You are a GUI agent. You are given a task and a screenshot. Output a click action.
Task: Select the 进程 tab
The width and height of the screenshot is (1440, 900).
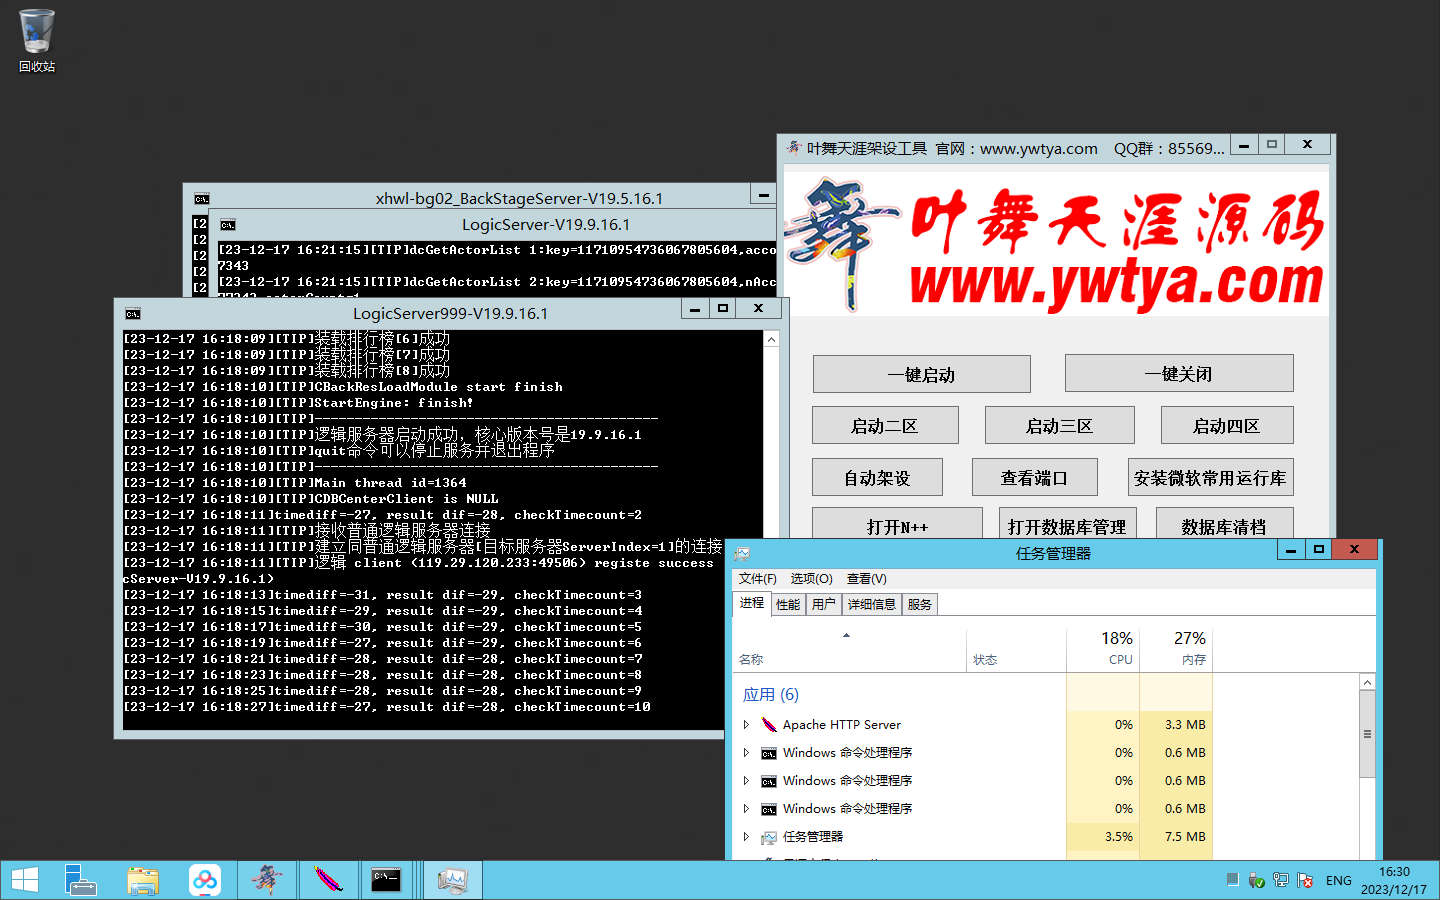[752, 603]
